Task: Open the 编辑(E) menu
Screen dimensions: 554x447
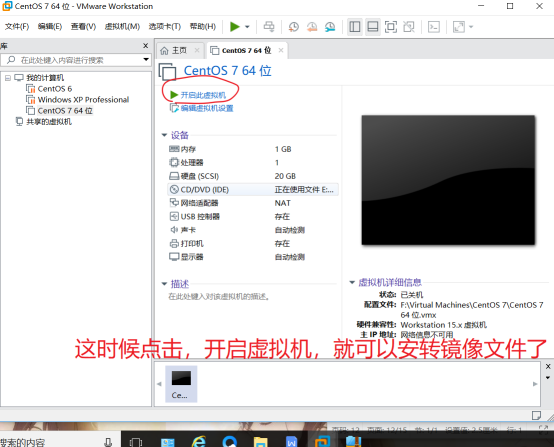Action: pos(50,27)
